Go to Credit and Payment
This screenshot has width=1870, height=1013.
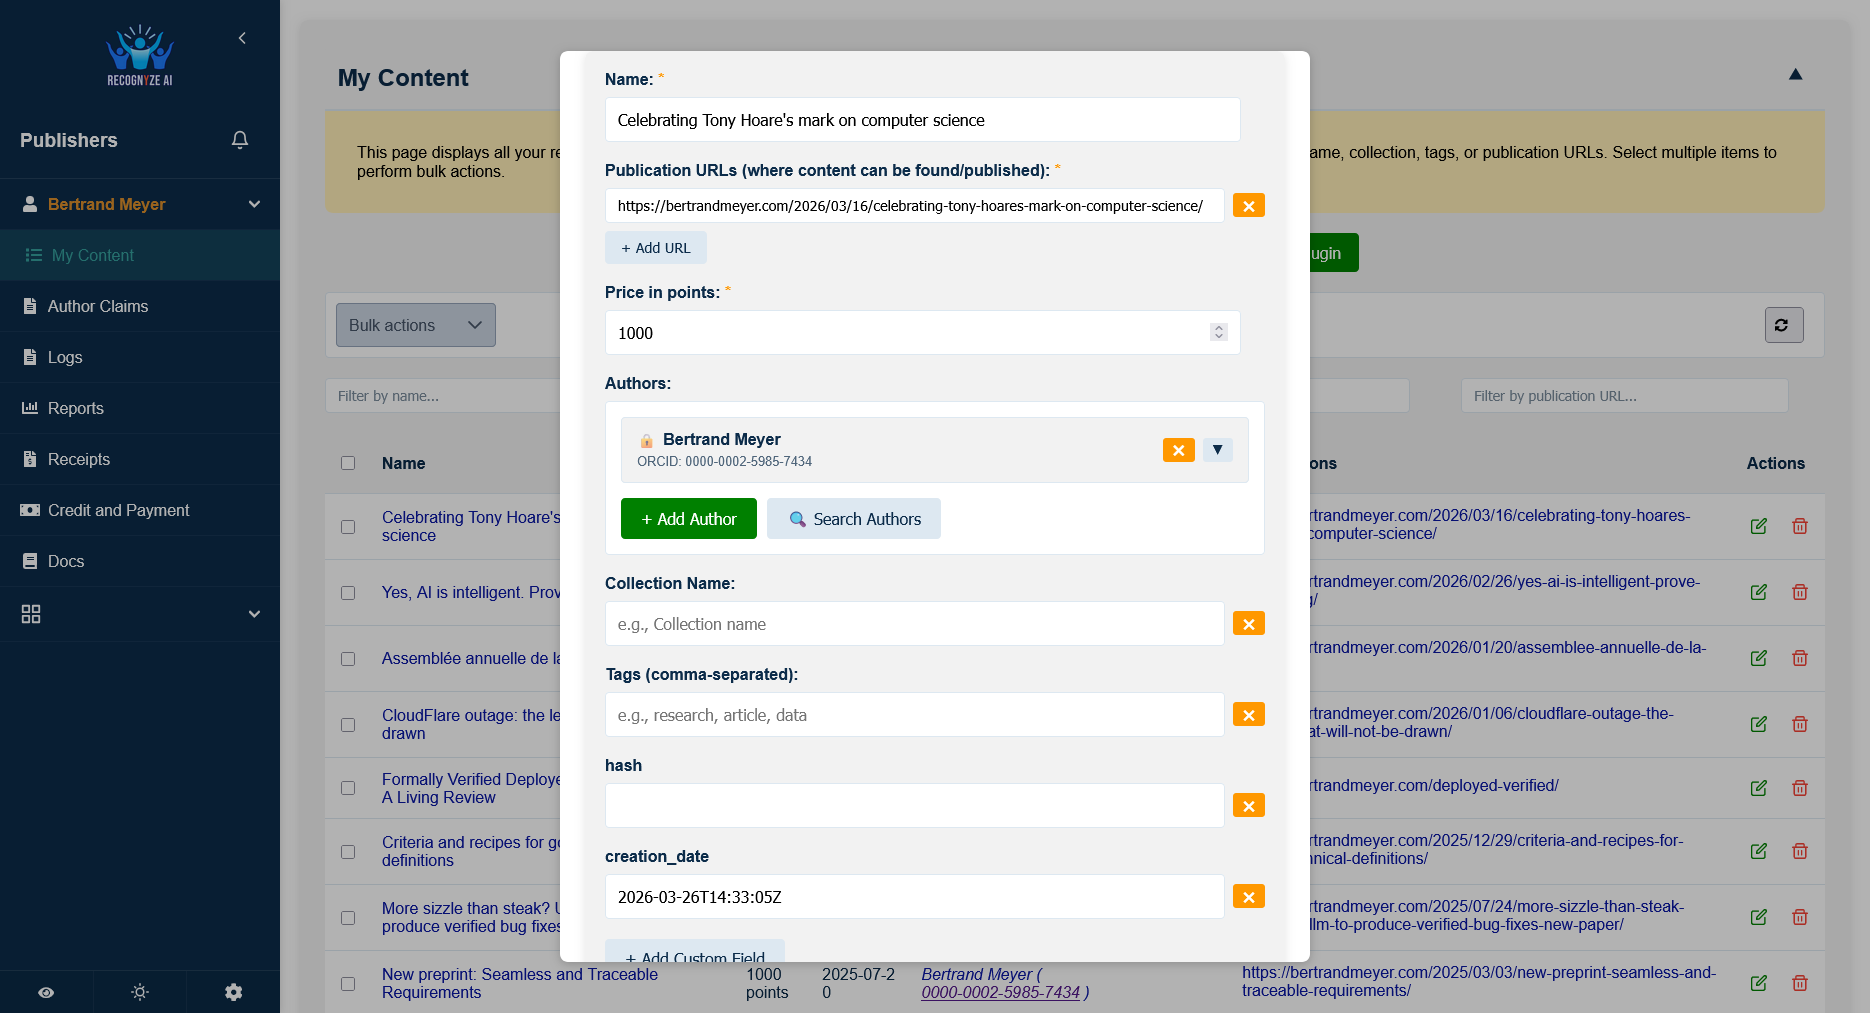140,510
